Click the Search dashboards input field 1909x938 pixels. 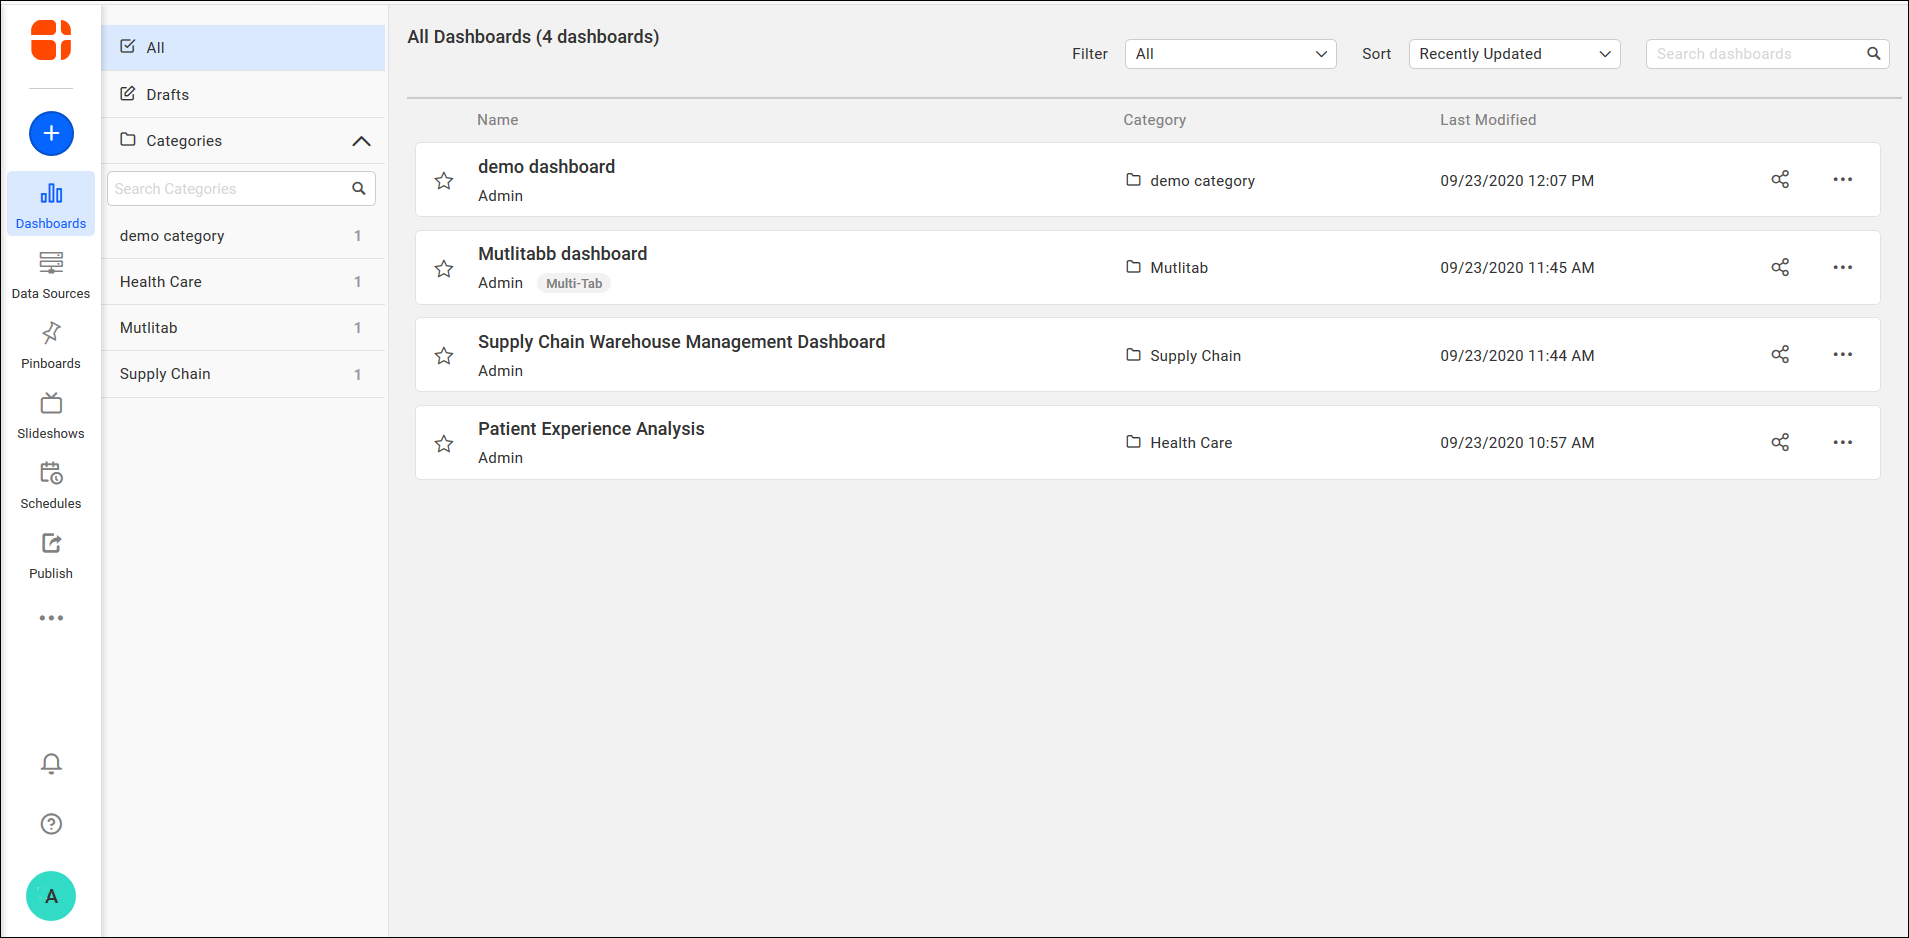tap(1755, 54)
